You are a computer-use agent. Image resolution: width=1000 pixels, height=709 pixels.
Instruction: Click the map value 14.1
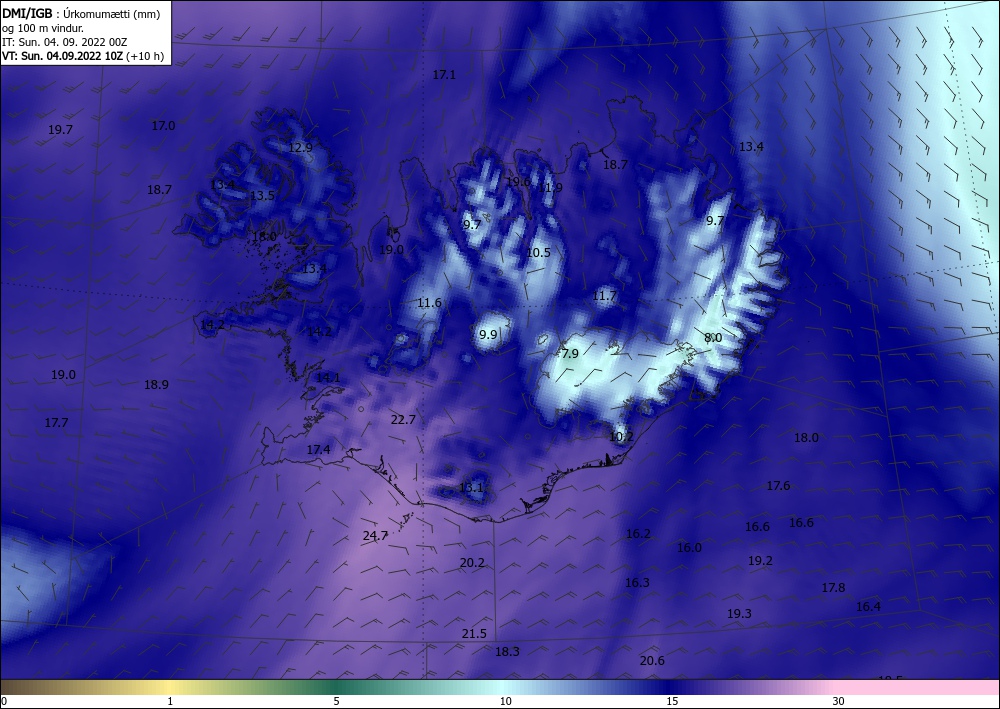click(328, 377)
